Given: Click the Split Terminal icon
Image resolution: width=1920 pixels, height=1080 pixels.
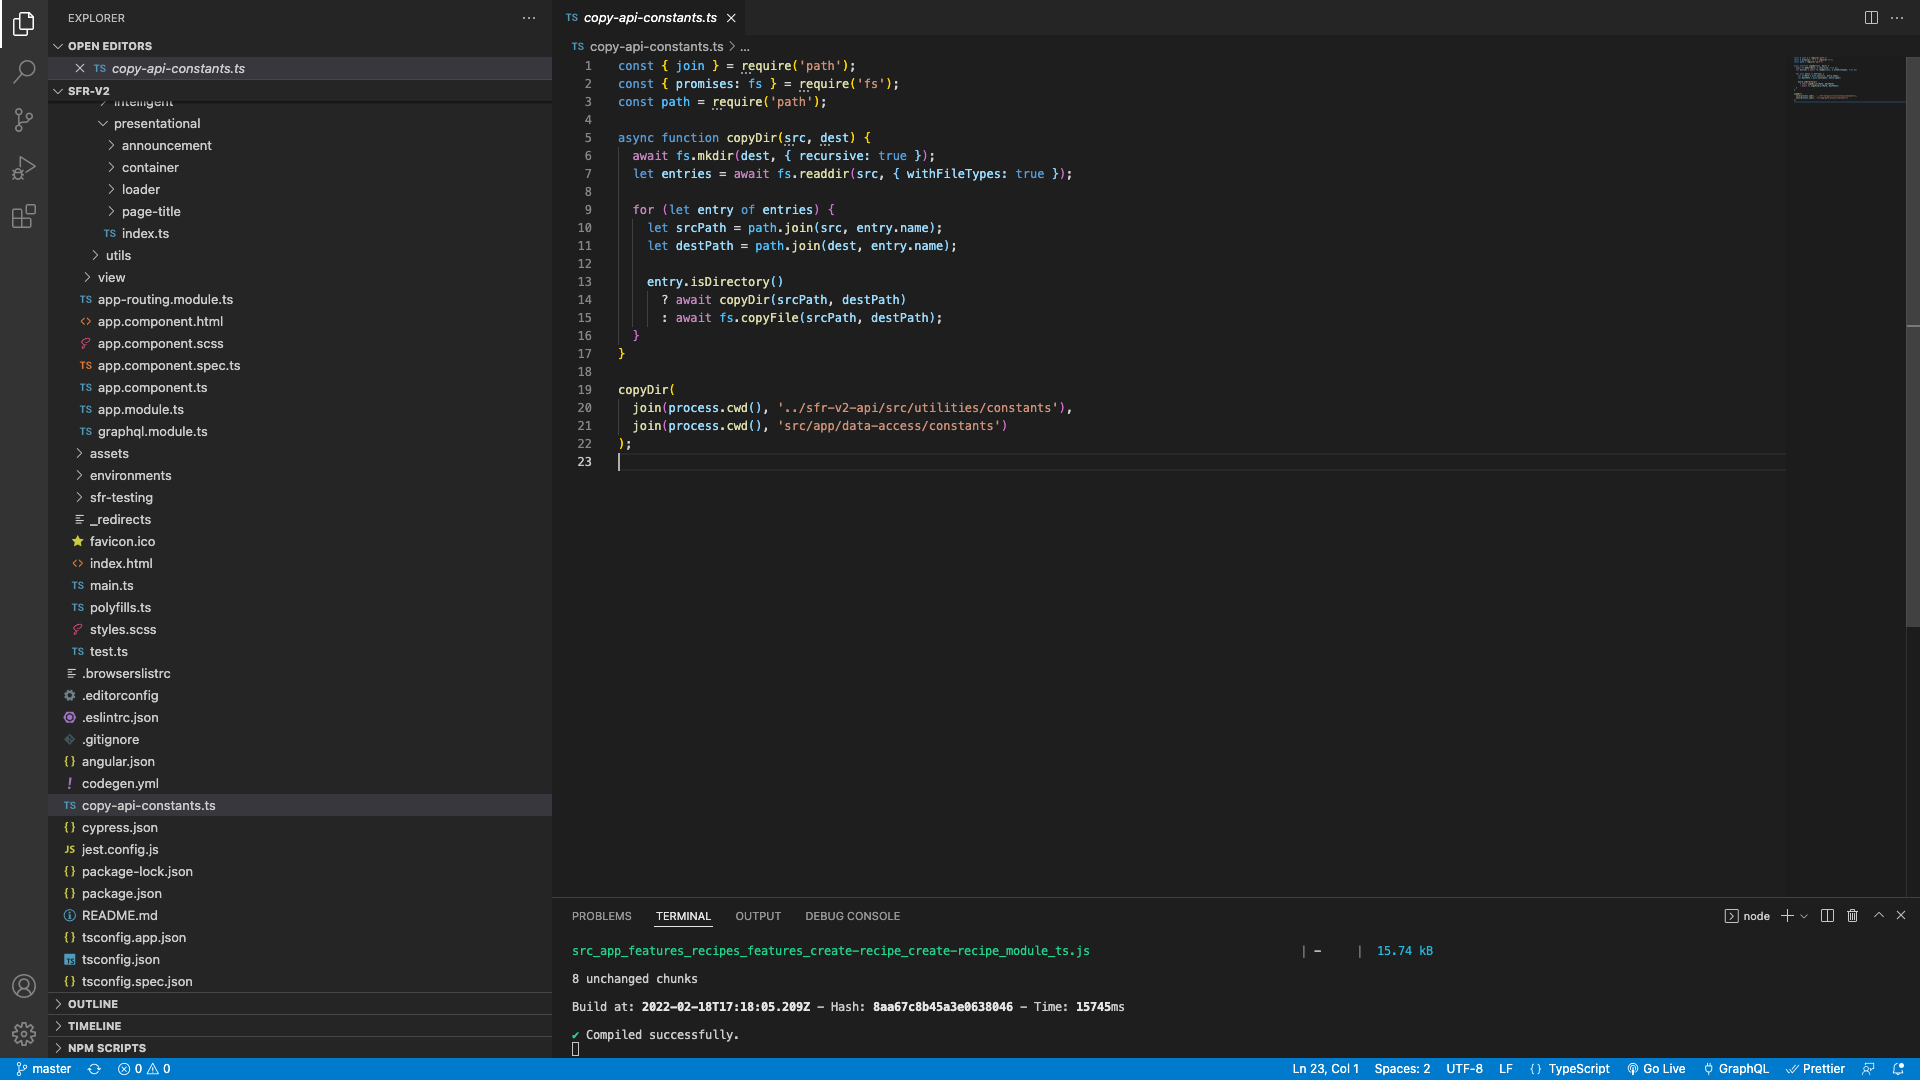Looking at the screenshot, I should coord(1827,916).
